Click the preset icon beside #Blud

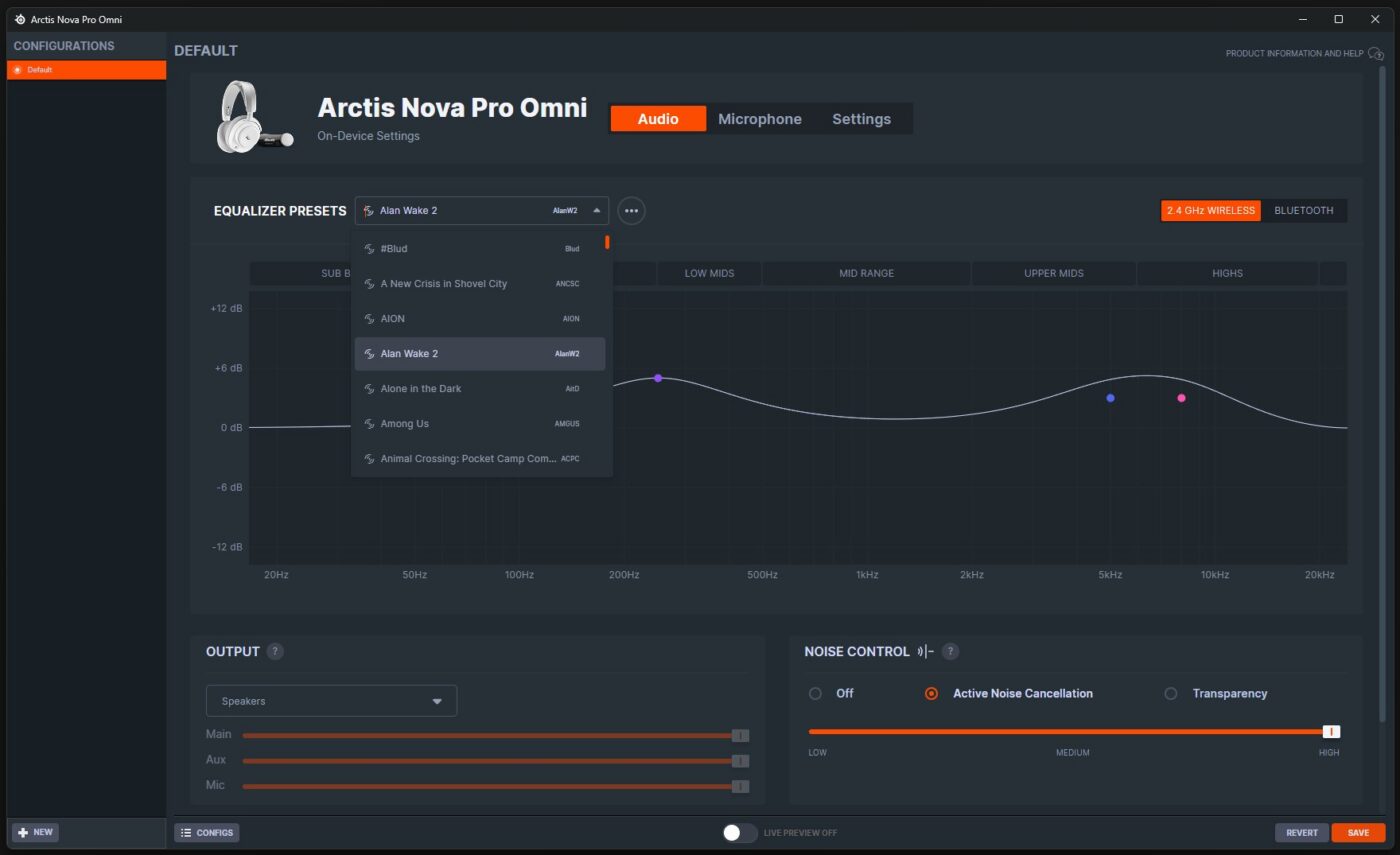369,249
